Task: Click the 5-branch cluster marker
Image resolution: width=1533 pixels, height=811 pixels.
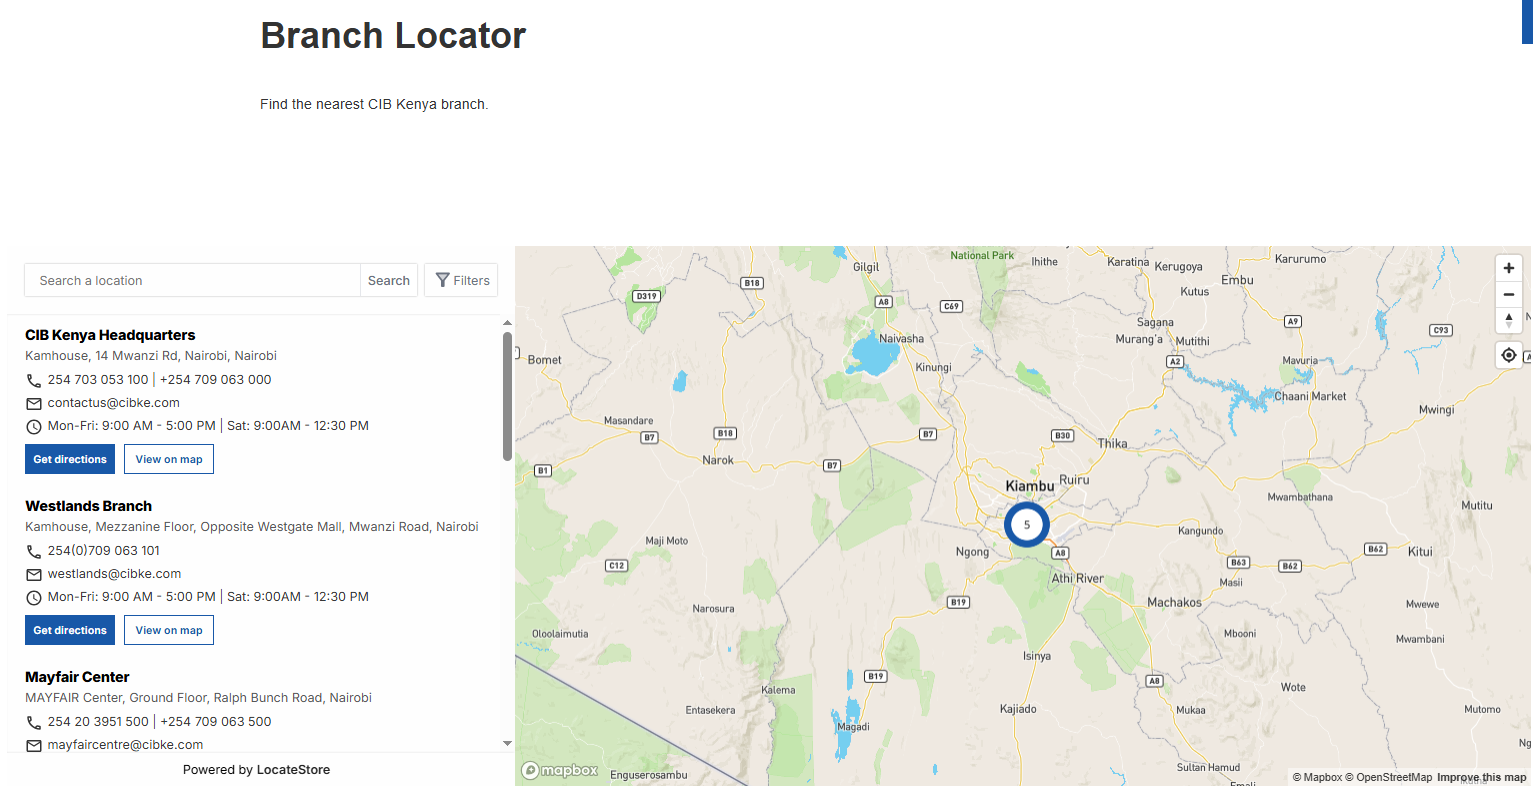Action: (x=1026, y=524)
